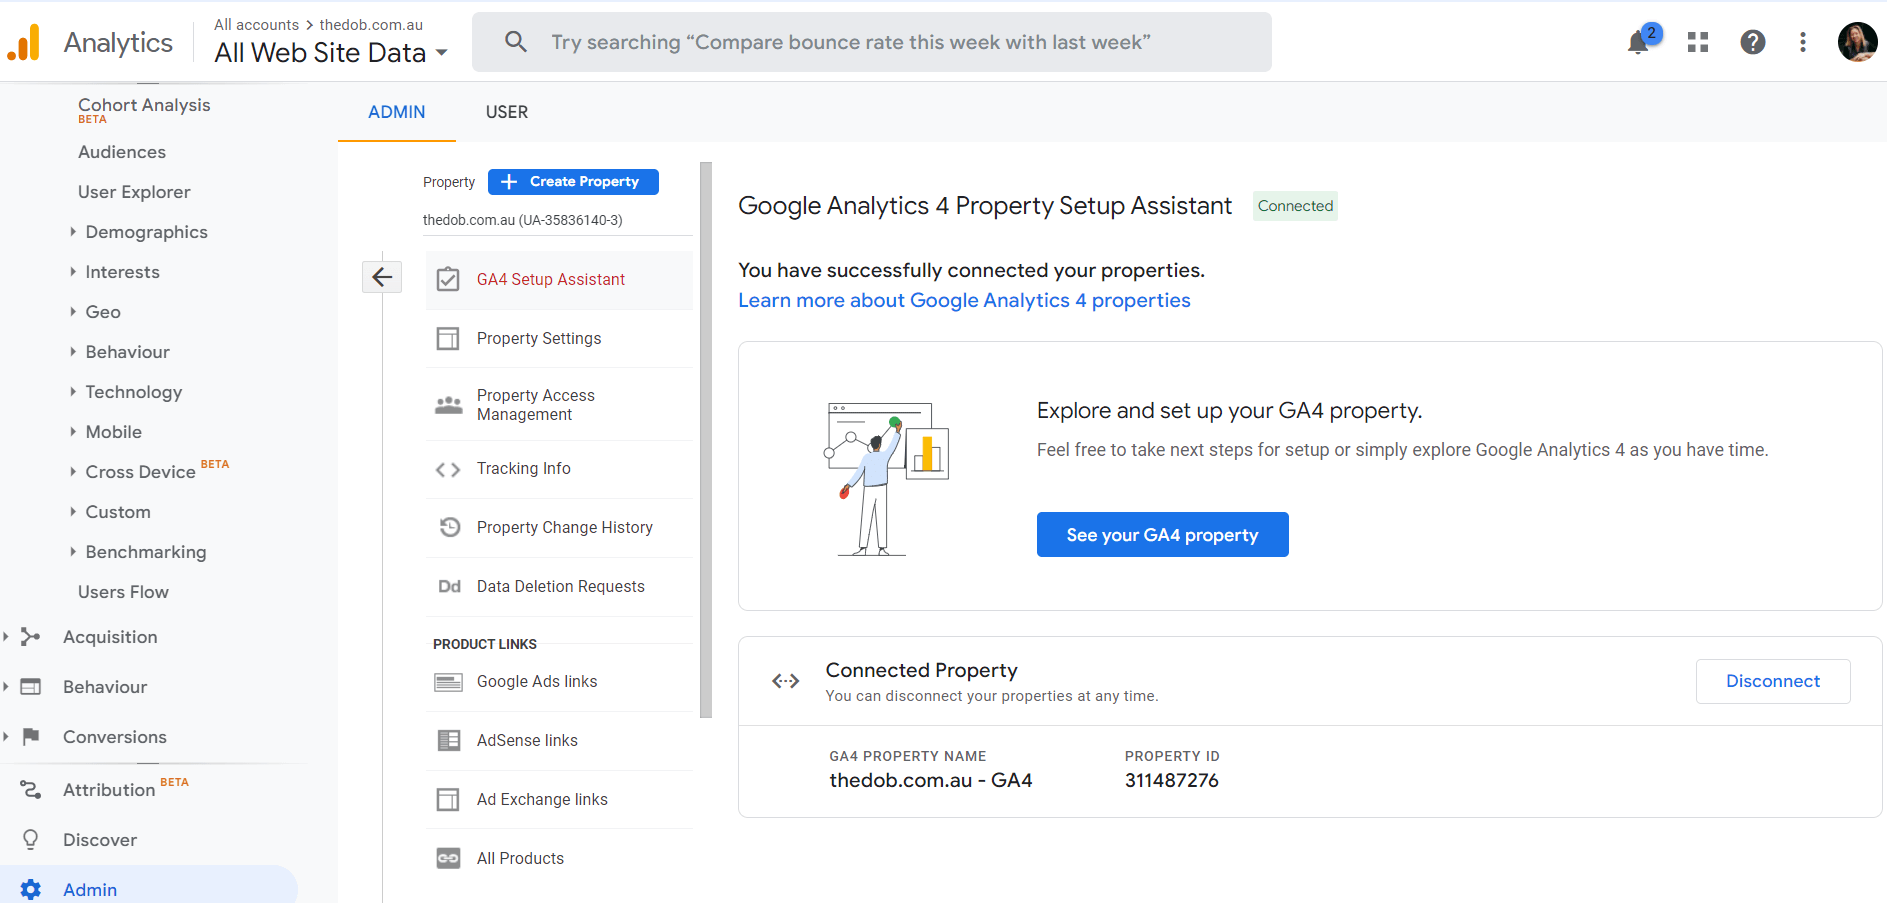Click the thedob.com.au - GA4 property name
1887x903 pixels.
(x=931, y=780)
